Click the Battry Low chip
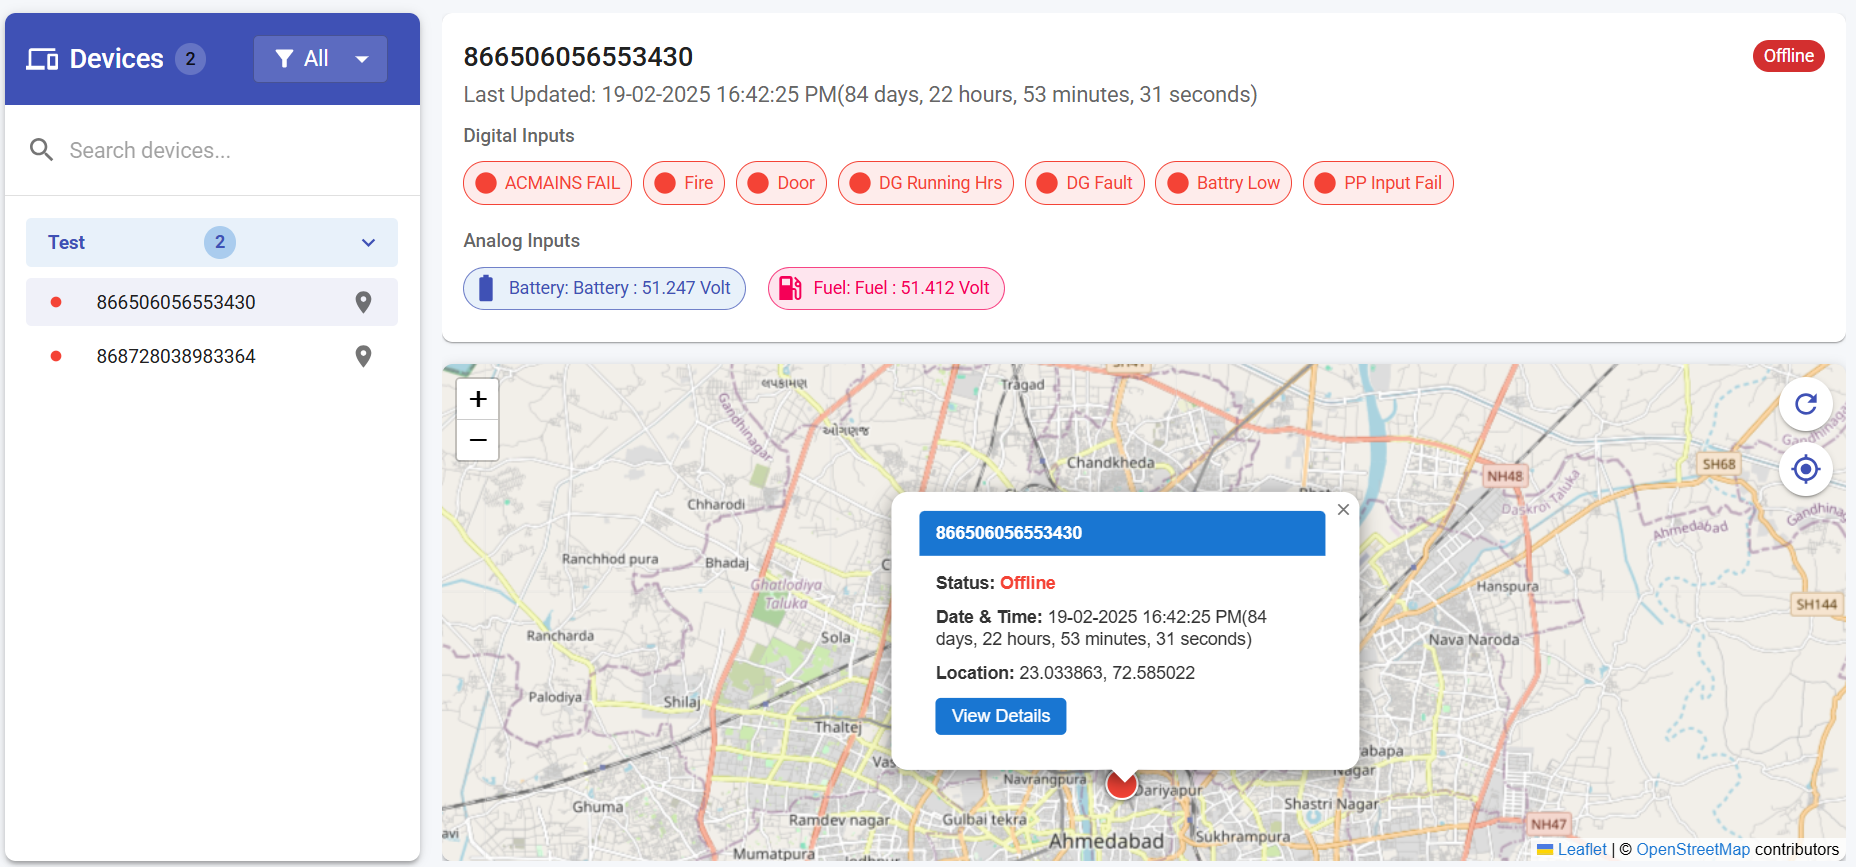This screenshot has width=1856, height=867. pyautogui.click(x=1224, y=183)
